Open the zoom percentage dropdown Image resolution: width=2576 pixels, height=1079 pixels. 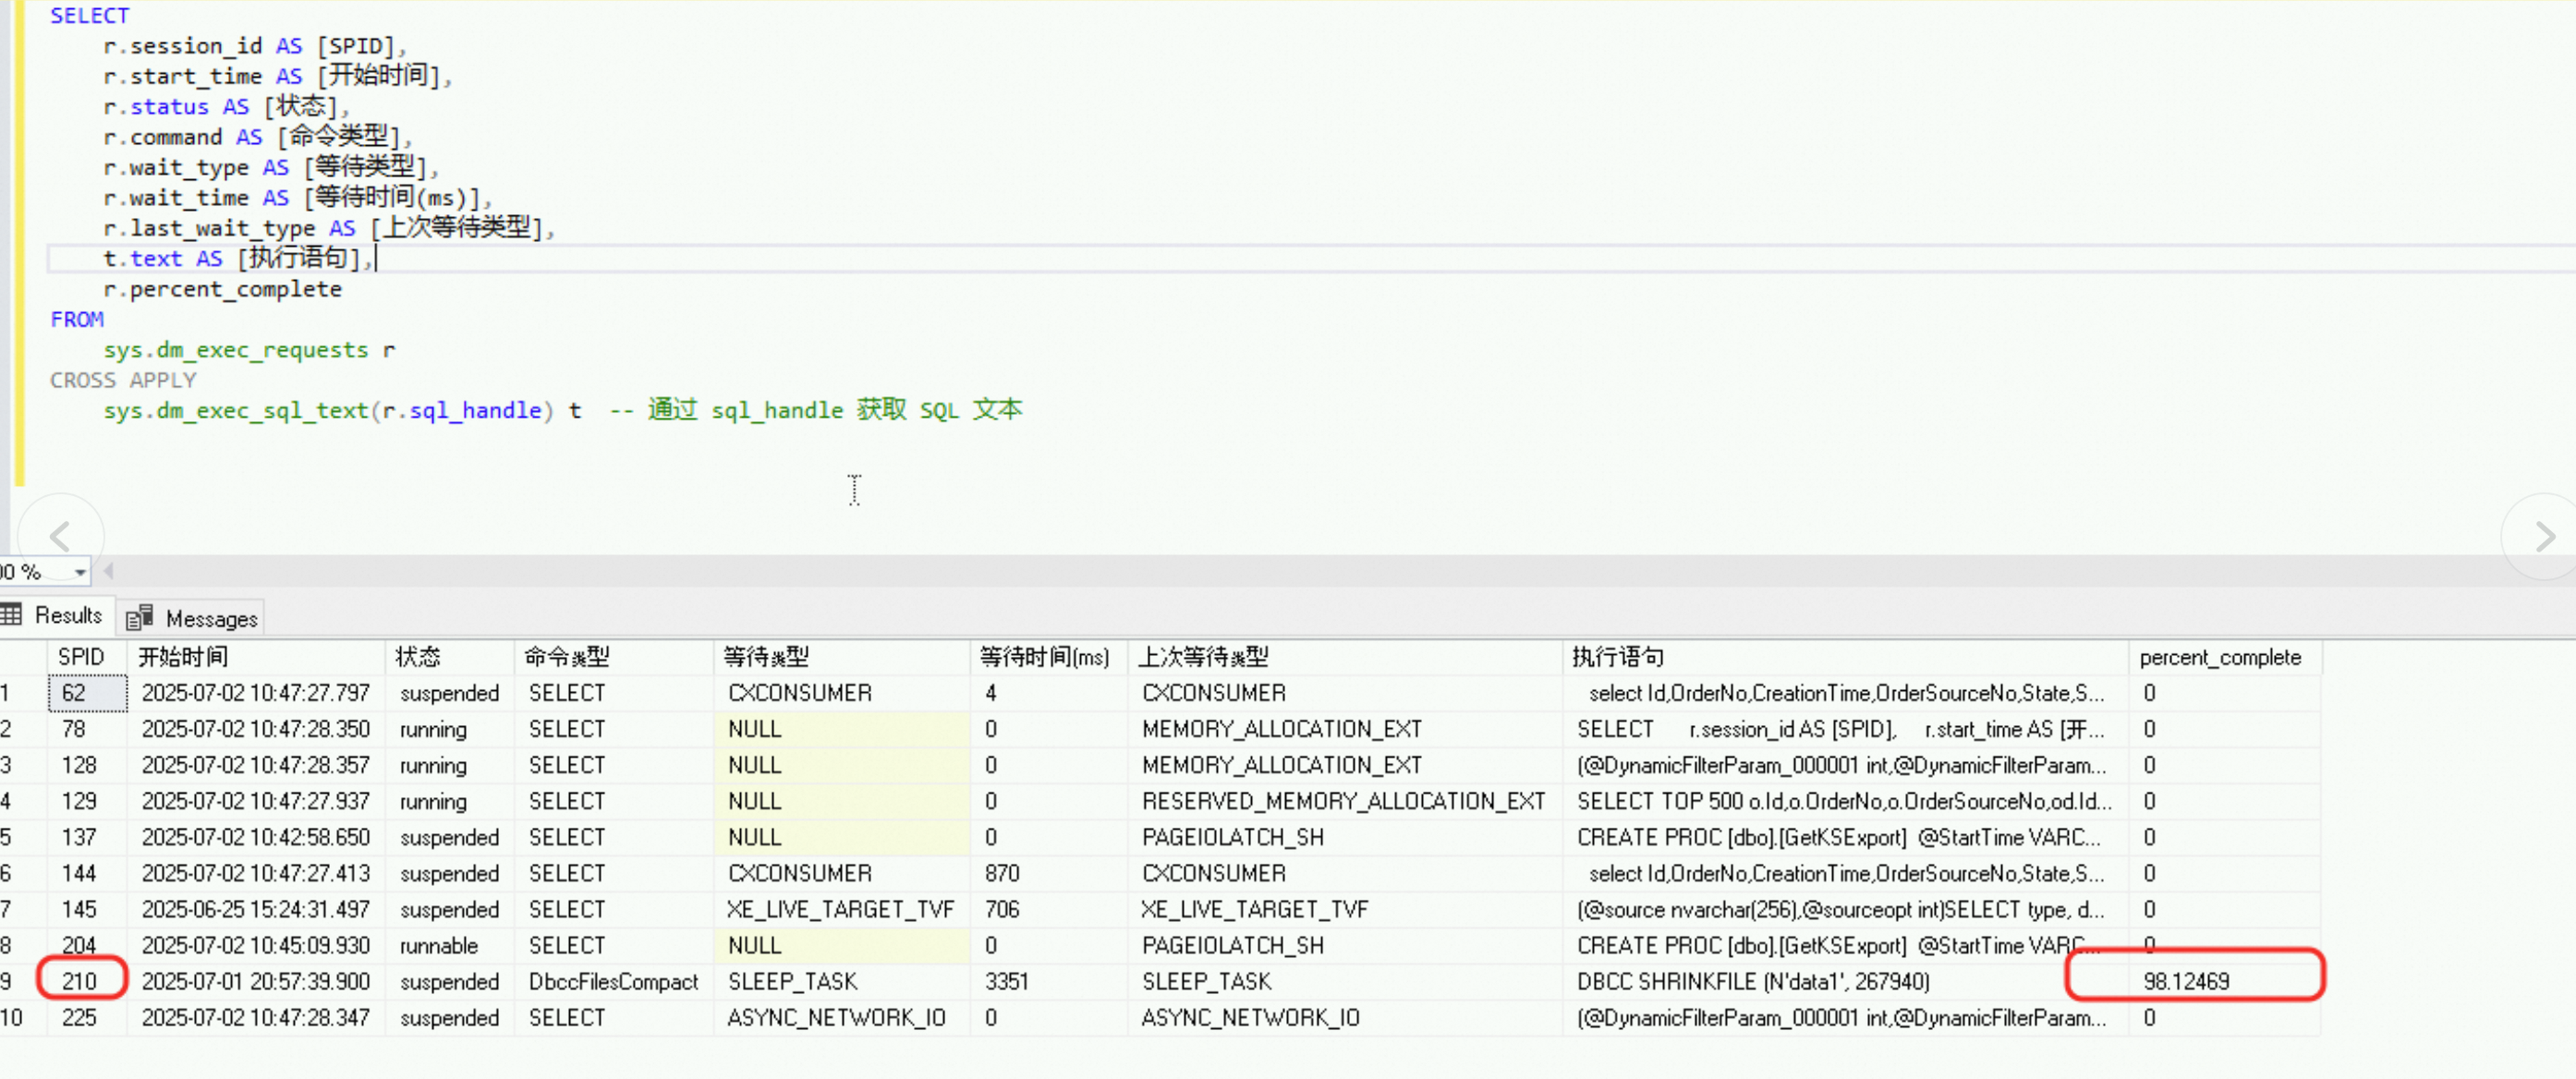pyautogui.click(x=79, y=572)
